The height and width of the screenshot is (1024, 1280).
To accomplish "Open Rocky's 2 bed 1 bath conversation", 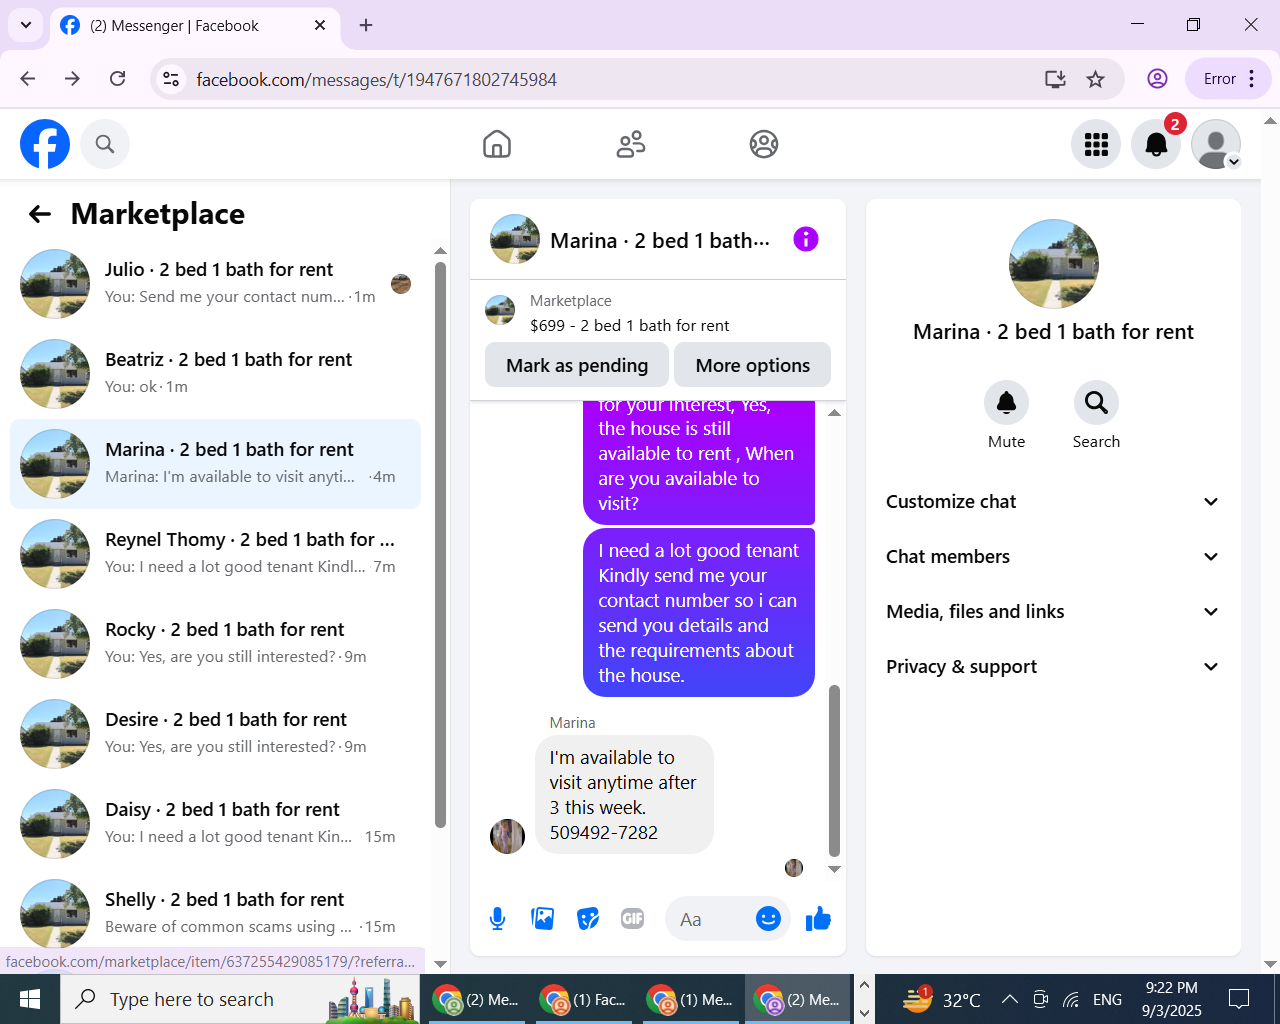I will click(215, 644).
